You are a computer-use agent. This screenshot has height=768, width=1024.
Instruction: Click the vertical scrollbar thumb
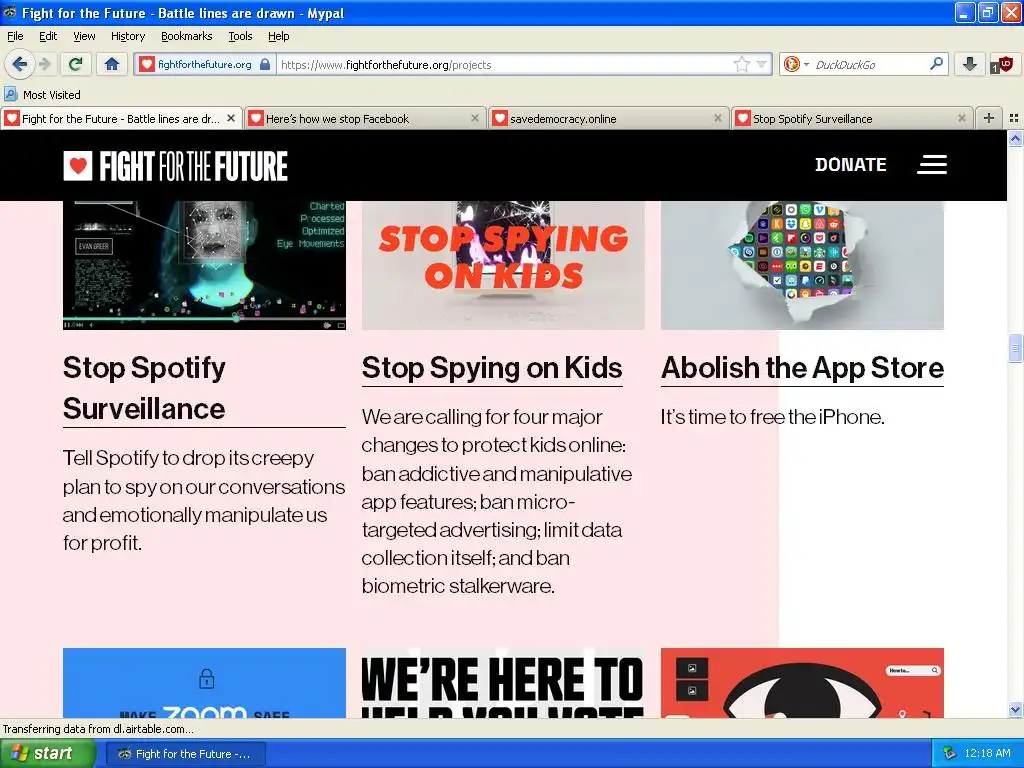point(1015,347)
